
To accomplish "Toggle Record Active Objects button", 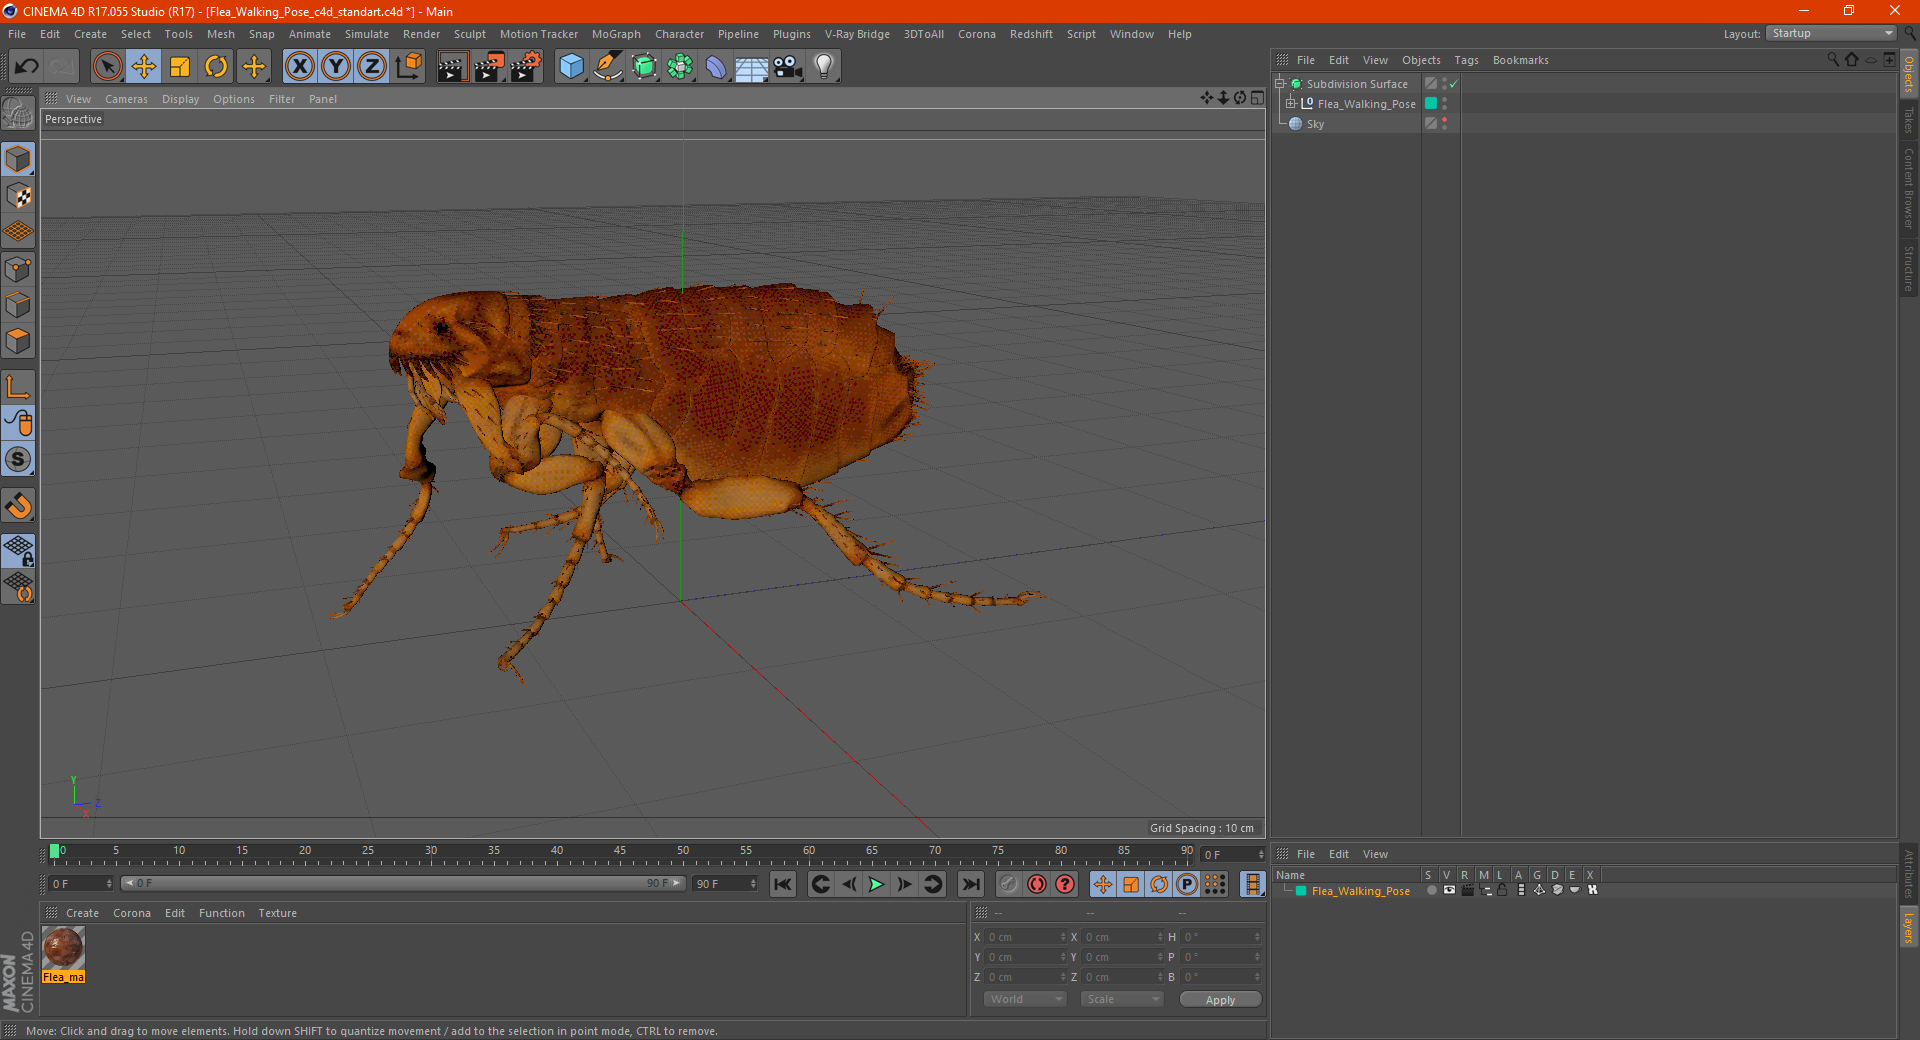I will (1037, 884).
